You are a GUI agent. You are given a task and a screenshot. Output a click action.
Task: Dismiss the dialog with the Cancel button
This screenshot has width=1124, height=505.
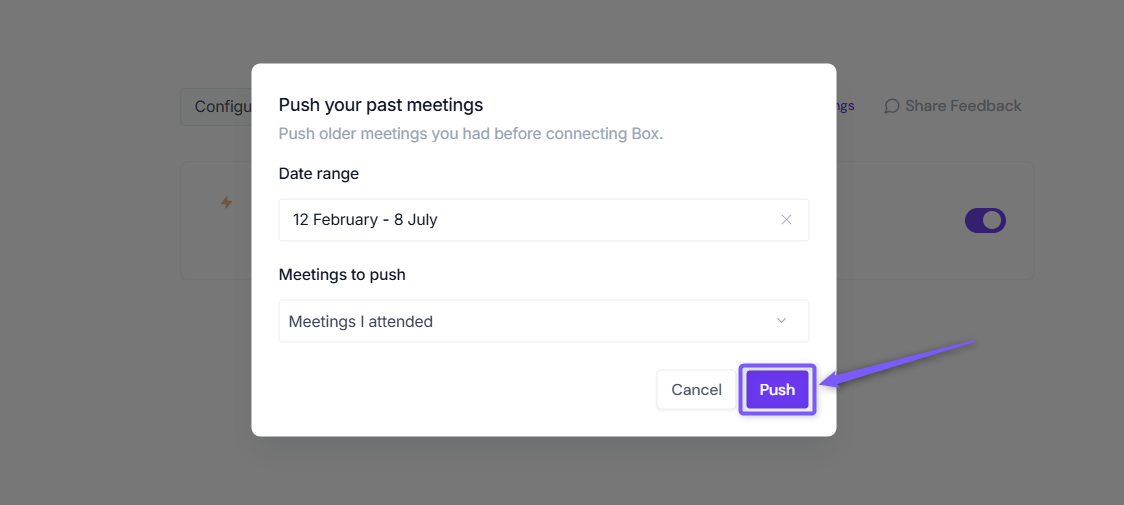coord(696,390)
